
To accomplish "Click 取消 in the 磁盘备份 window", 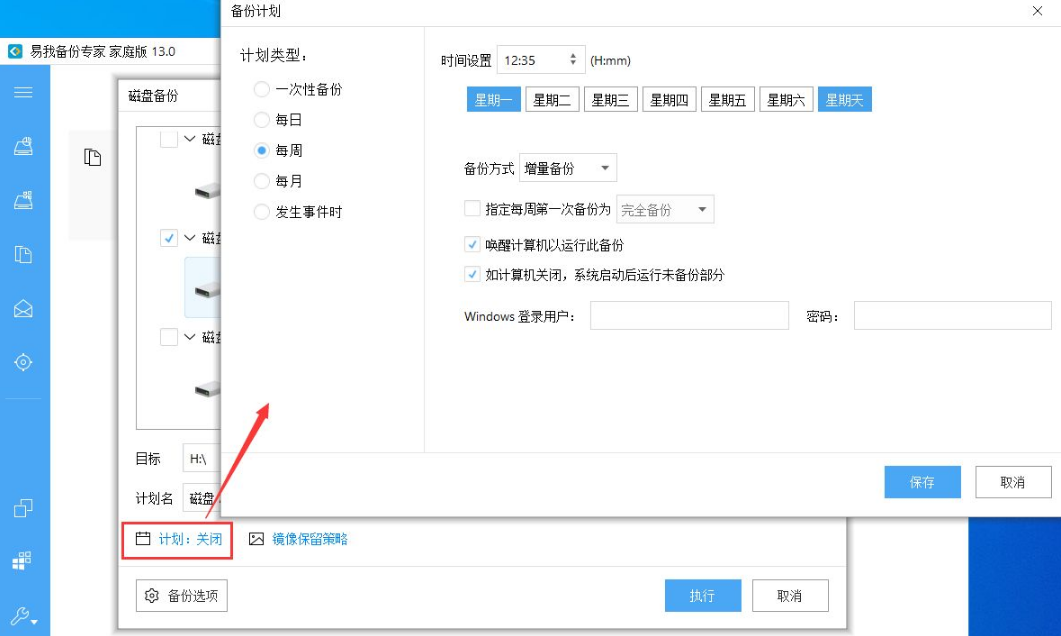I will click(x=790, y=595).
